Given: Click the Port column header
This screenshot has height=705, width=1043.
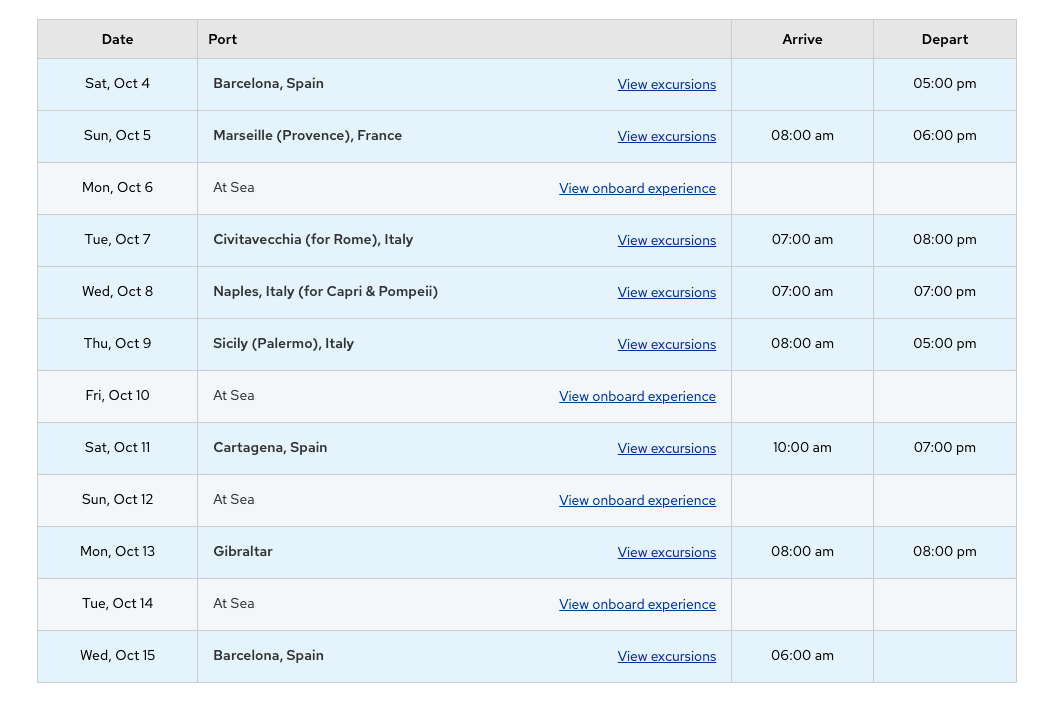Looking at the screenshot, I should (223, 39).
